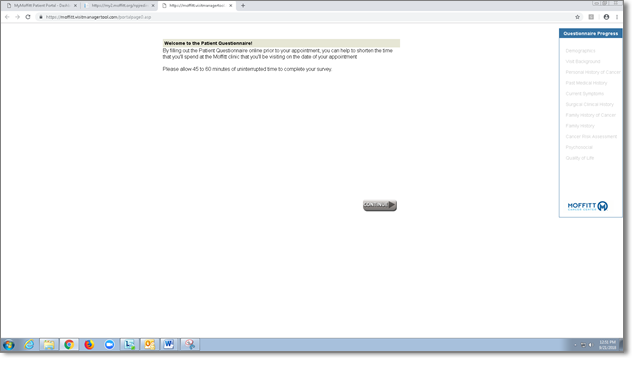Select Personal History of Cancer section
The height and width of the screenshot is (368, 634).
tap(593, 72)
